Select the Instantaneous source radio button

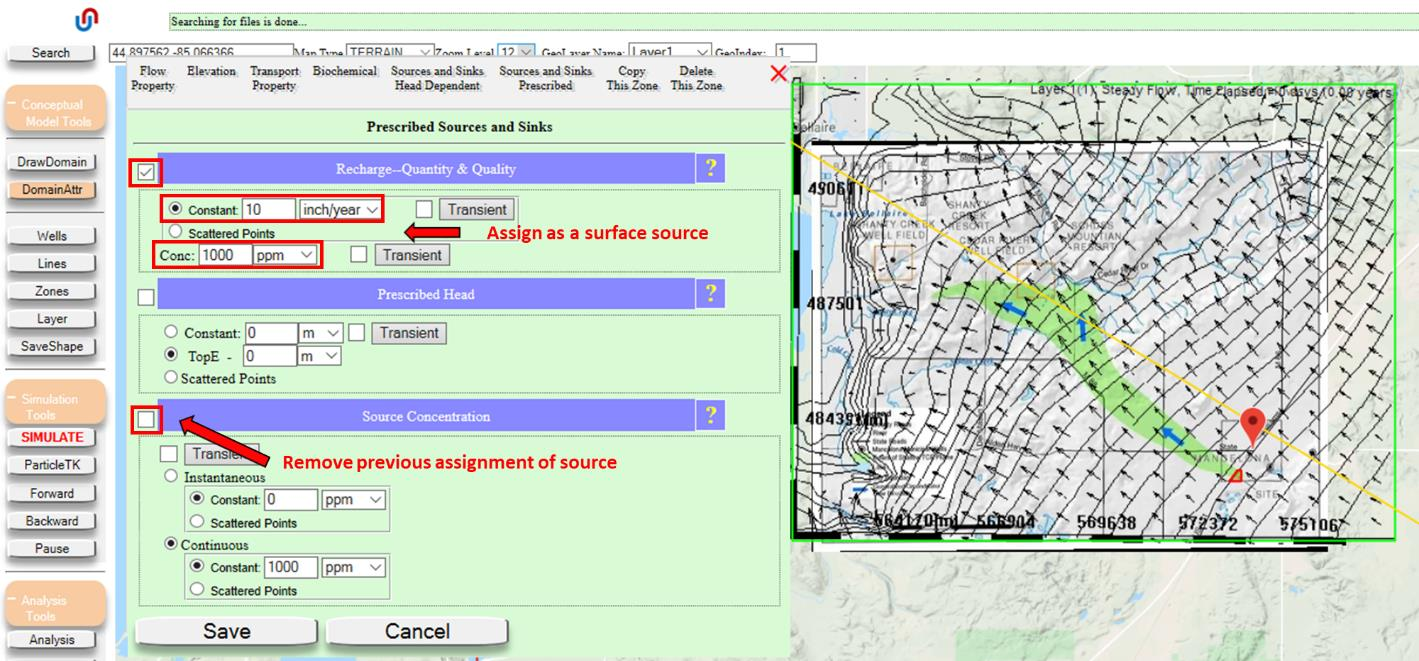(171, 477)
